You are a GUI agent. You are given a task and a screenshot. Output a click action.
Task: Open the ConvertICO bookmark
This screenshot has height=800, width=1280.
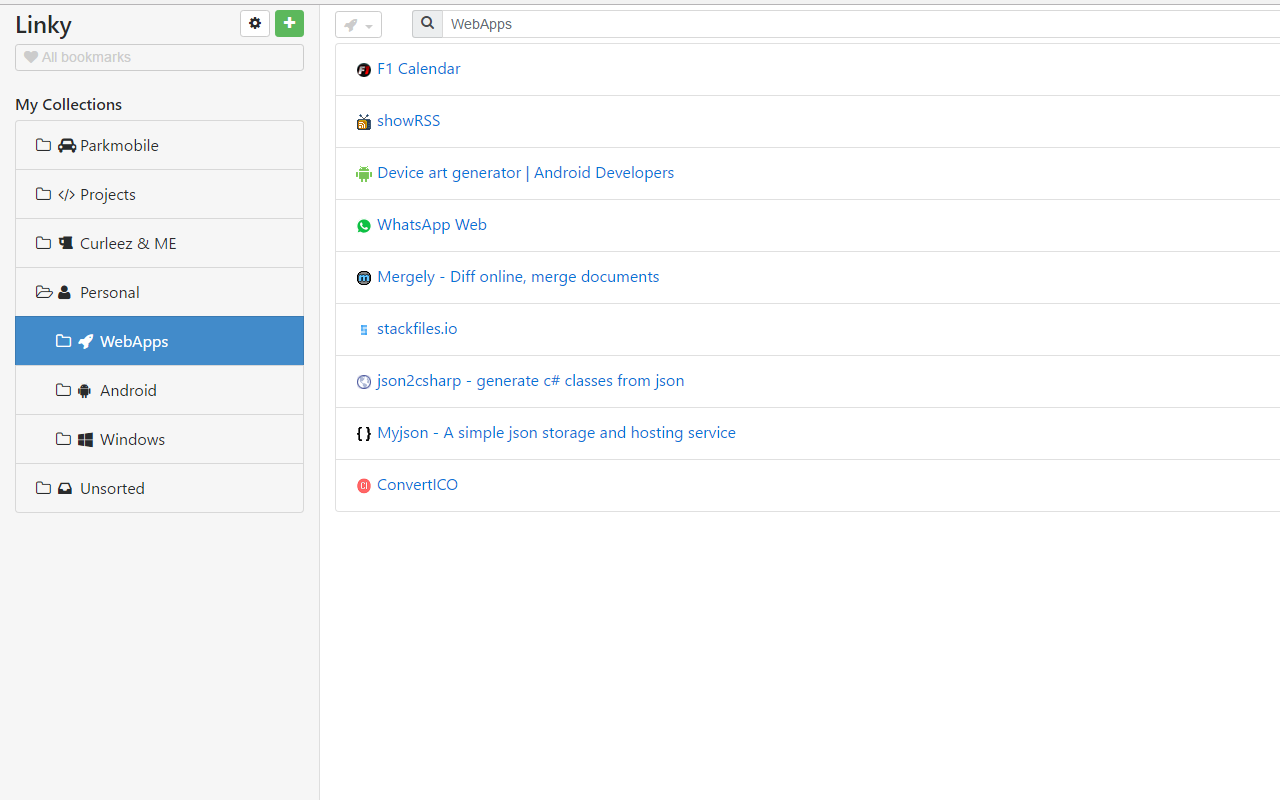417,485
